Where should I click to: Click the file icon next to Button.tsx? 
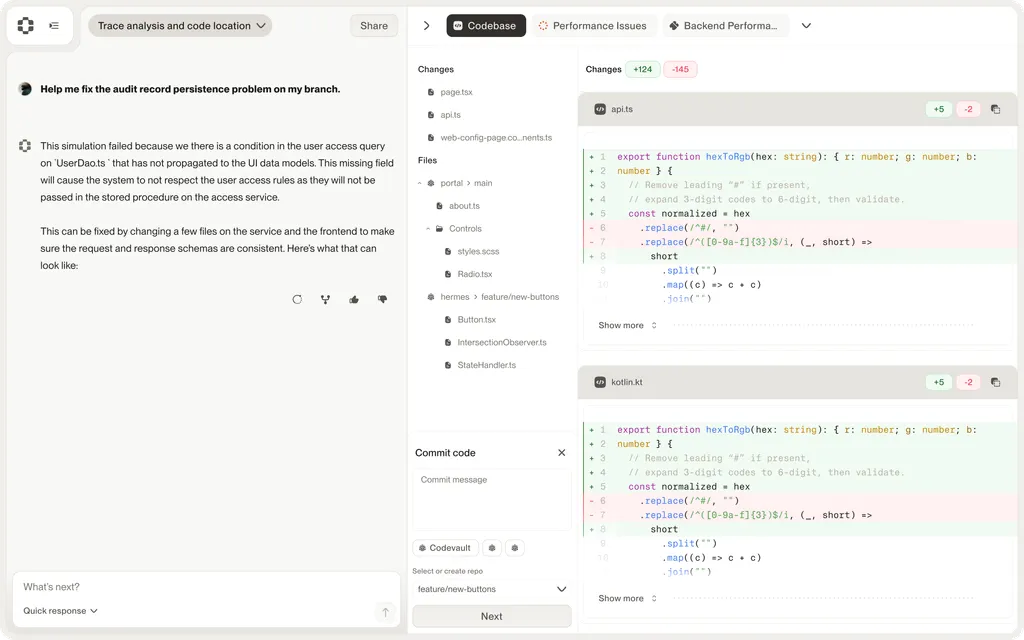coord(447,320)
